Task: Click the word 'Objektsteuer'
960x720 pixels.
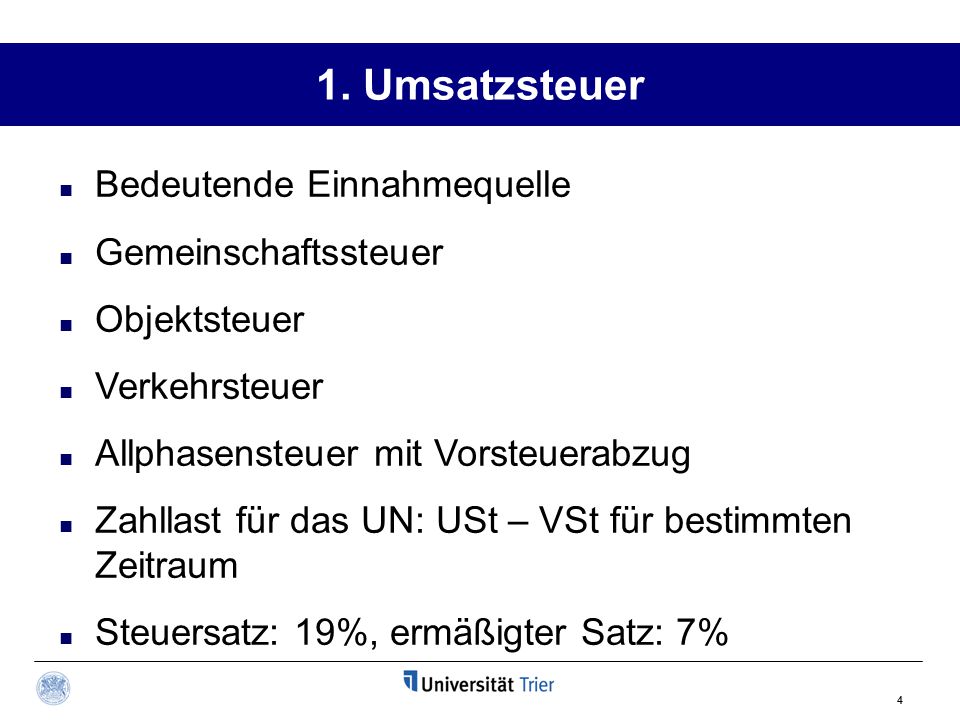Action: click(x=200, y=320)
